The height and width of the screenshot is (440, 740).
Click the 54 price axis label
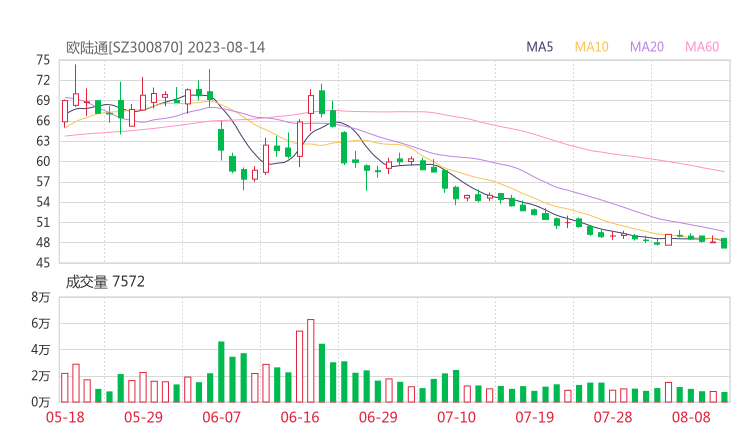43,202
